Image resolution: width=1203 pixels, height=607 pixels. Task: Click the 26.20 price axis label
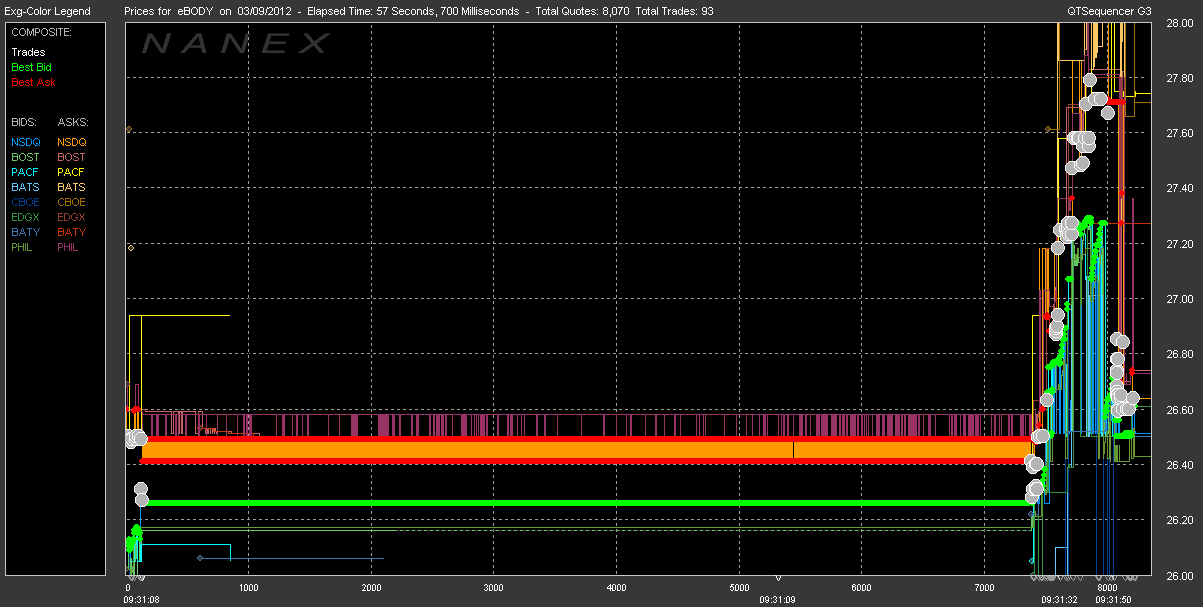point(1178,521)
